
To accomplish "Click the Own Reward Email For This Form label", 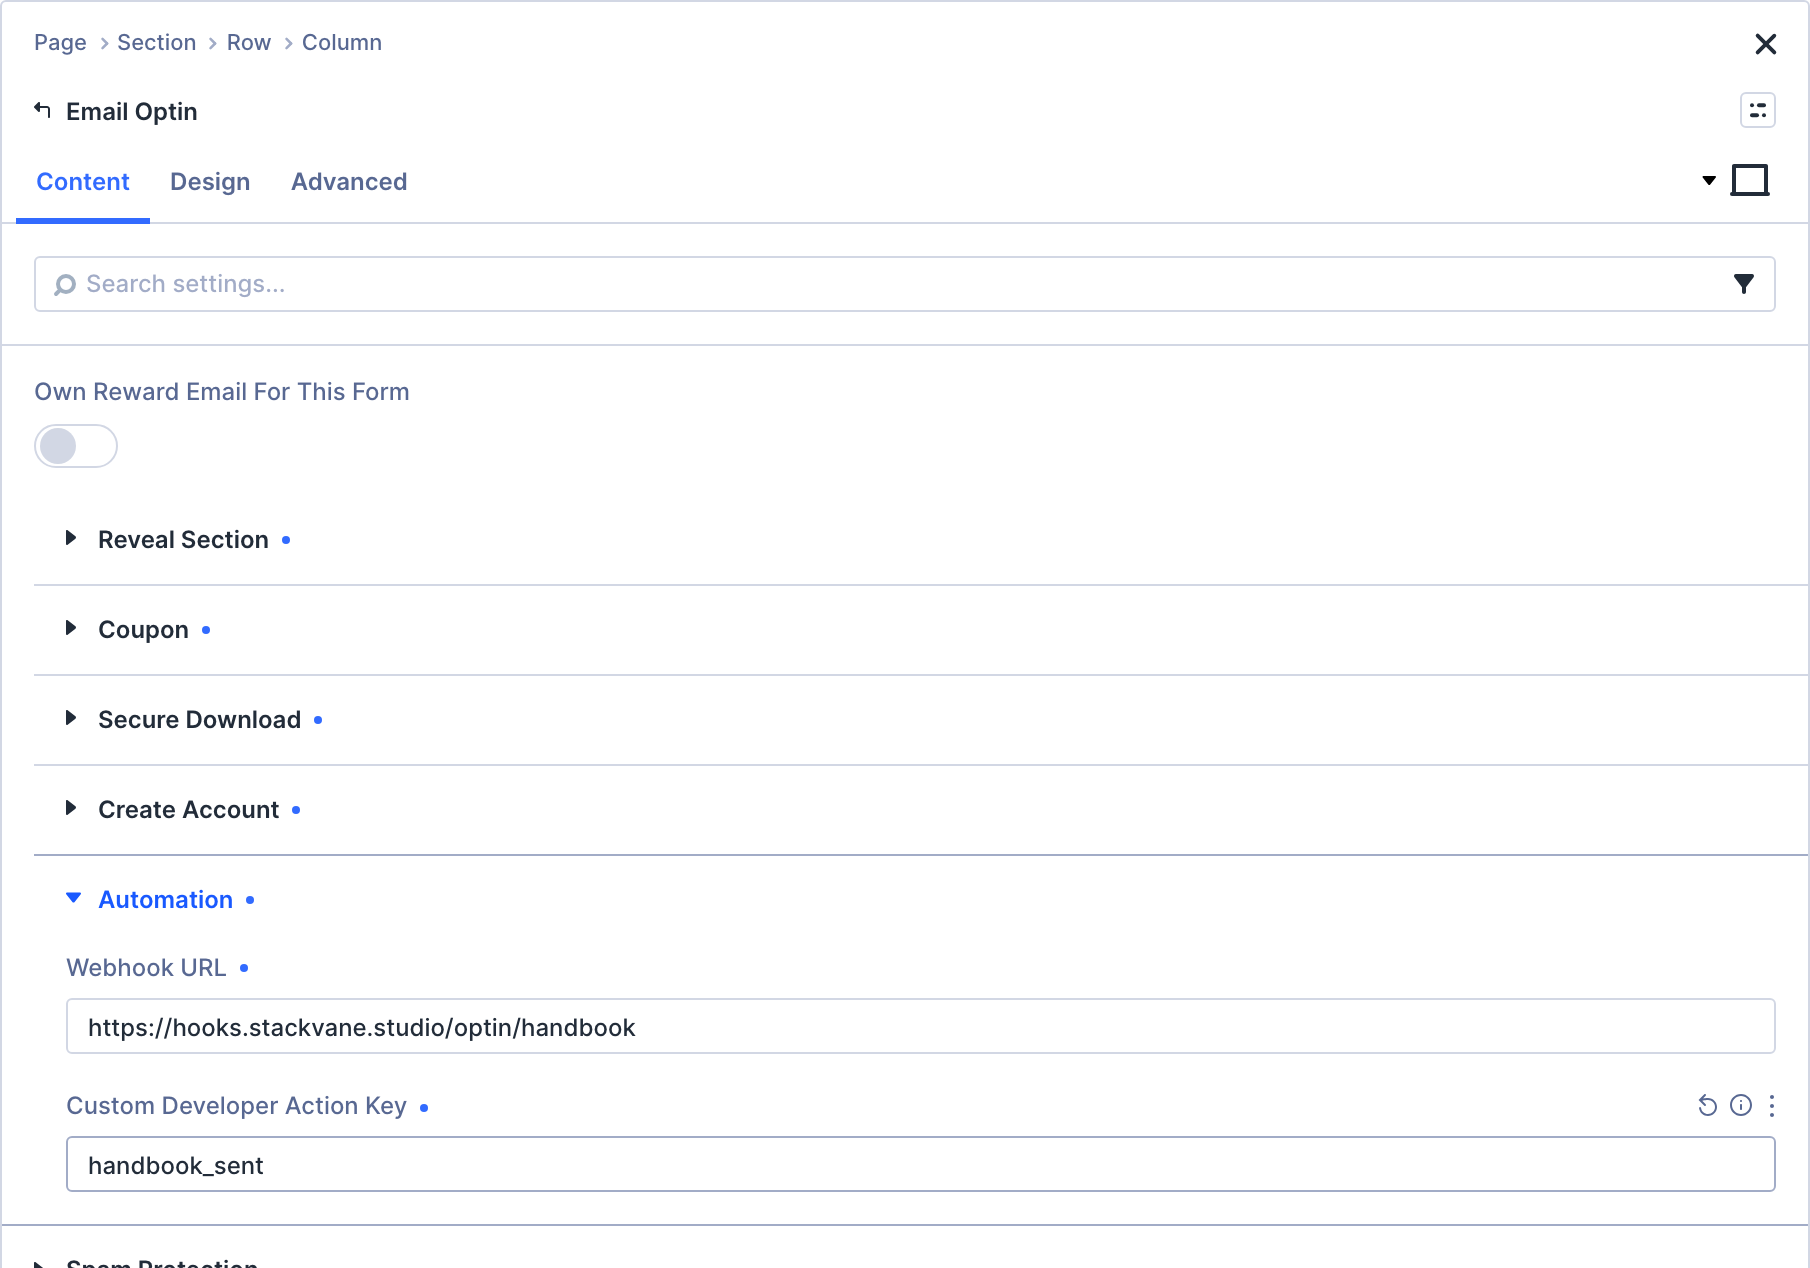I will 222,392.
